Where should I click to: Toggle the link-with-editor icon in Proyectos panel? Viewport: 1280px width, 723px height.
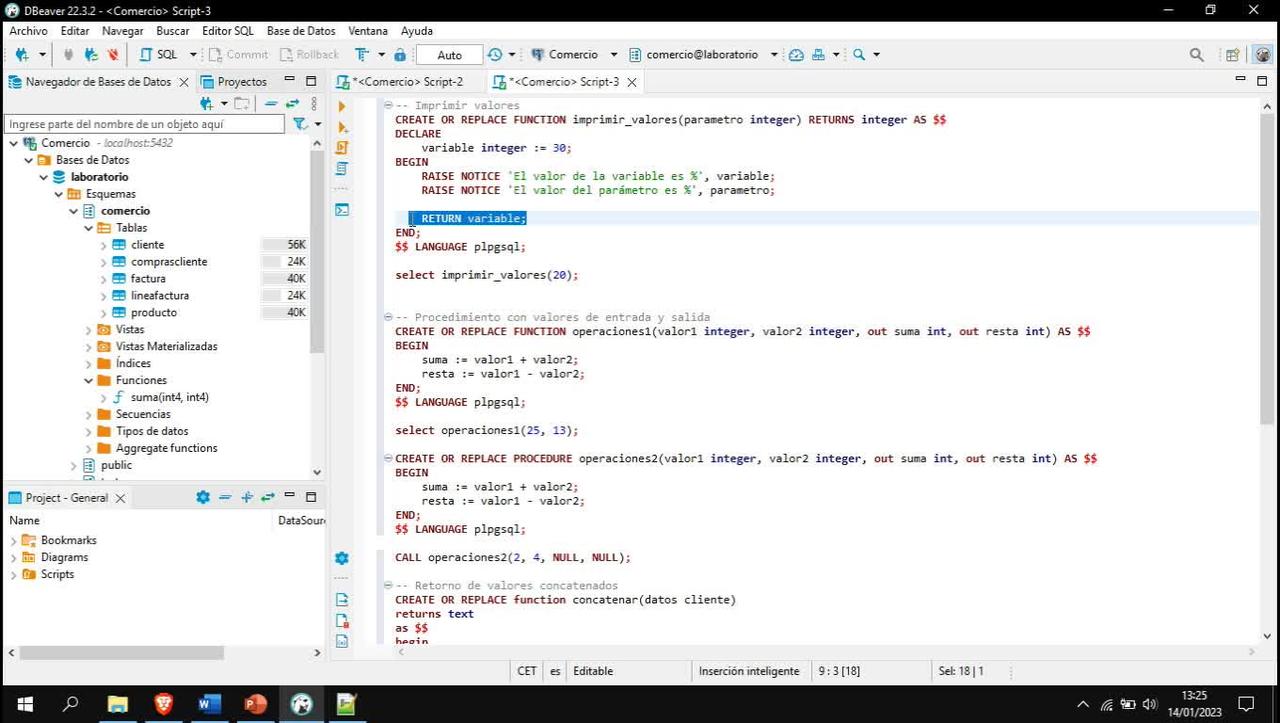[291, 103]
